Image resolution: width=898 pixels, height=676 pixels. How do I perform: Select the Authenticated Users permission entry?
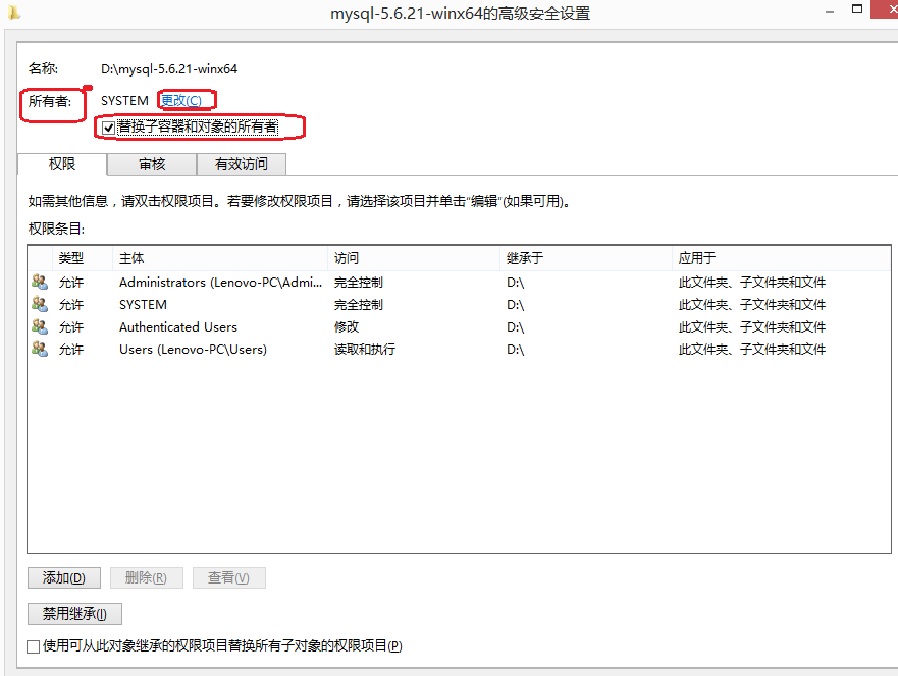[178, 327]
